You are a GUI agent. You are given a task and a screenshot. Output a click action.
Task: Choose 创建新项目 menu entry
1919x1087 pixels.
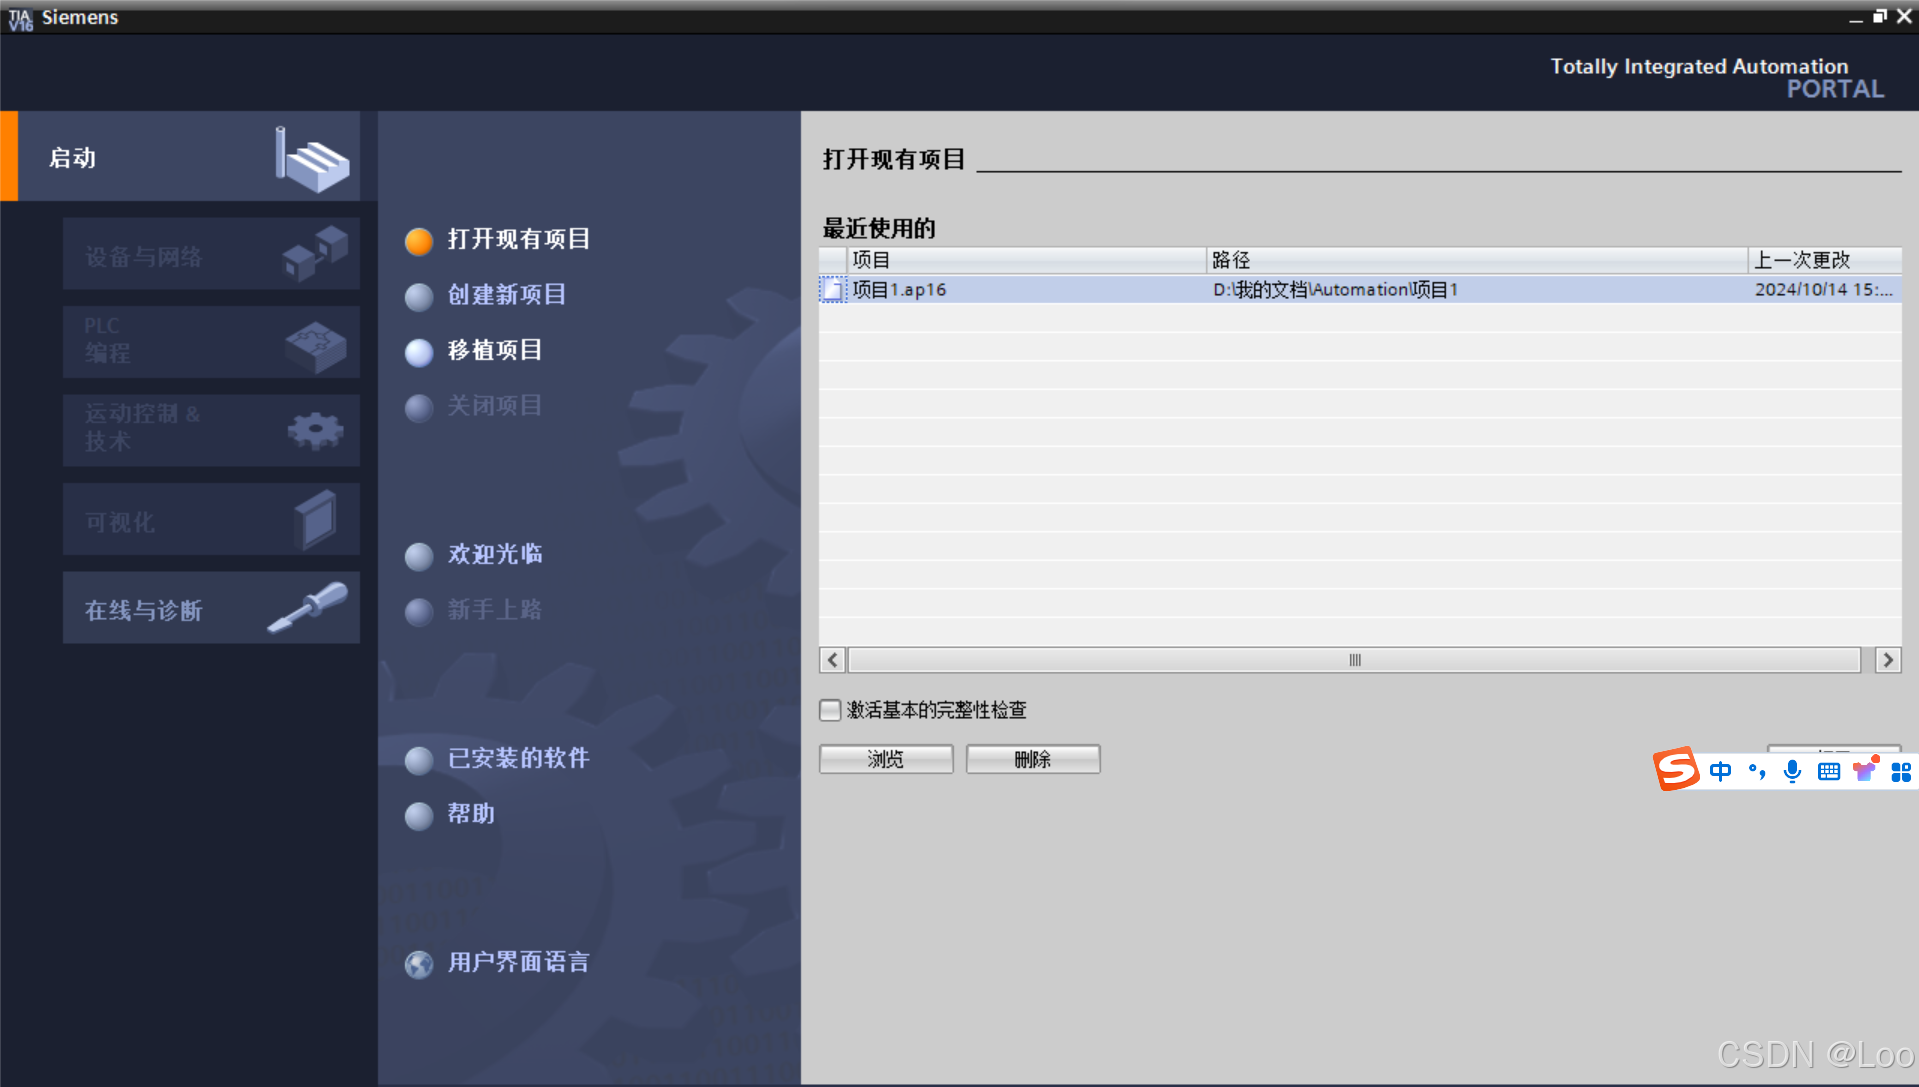click(507, 296)
